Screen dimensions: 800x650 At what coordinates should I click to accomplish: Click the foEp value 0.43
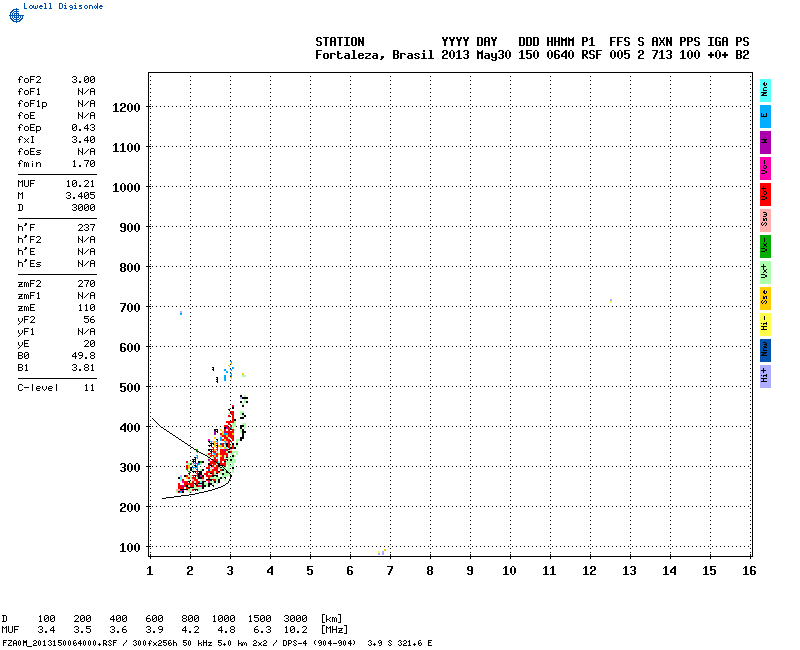pos(83,128)
